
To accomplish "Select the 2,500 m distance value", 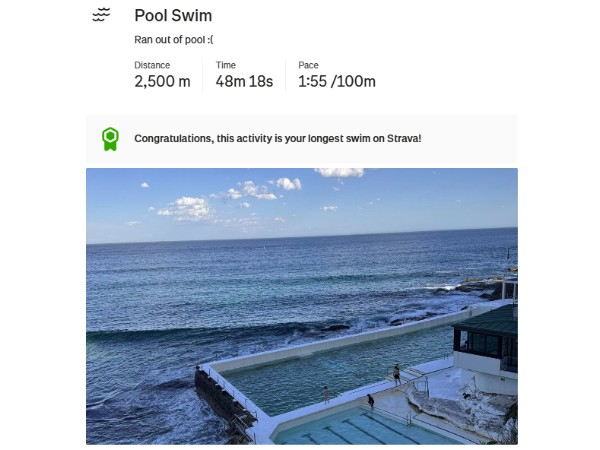I will pyautogui.click(x=162, y=82).
